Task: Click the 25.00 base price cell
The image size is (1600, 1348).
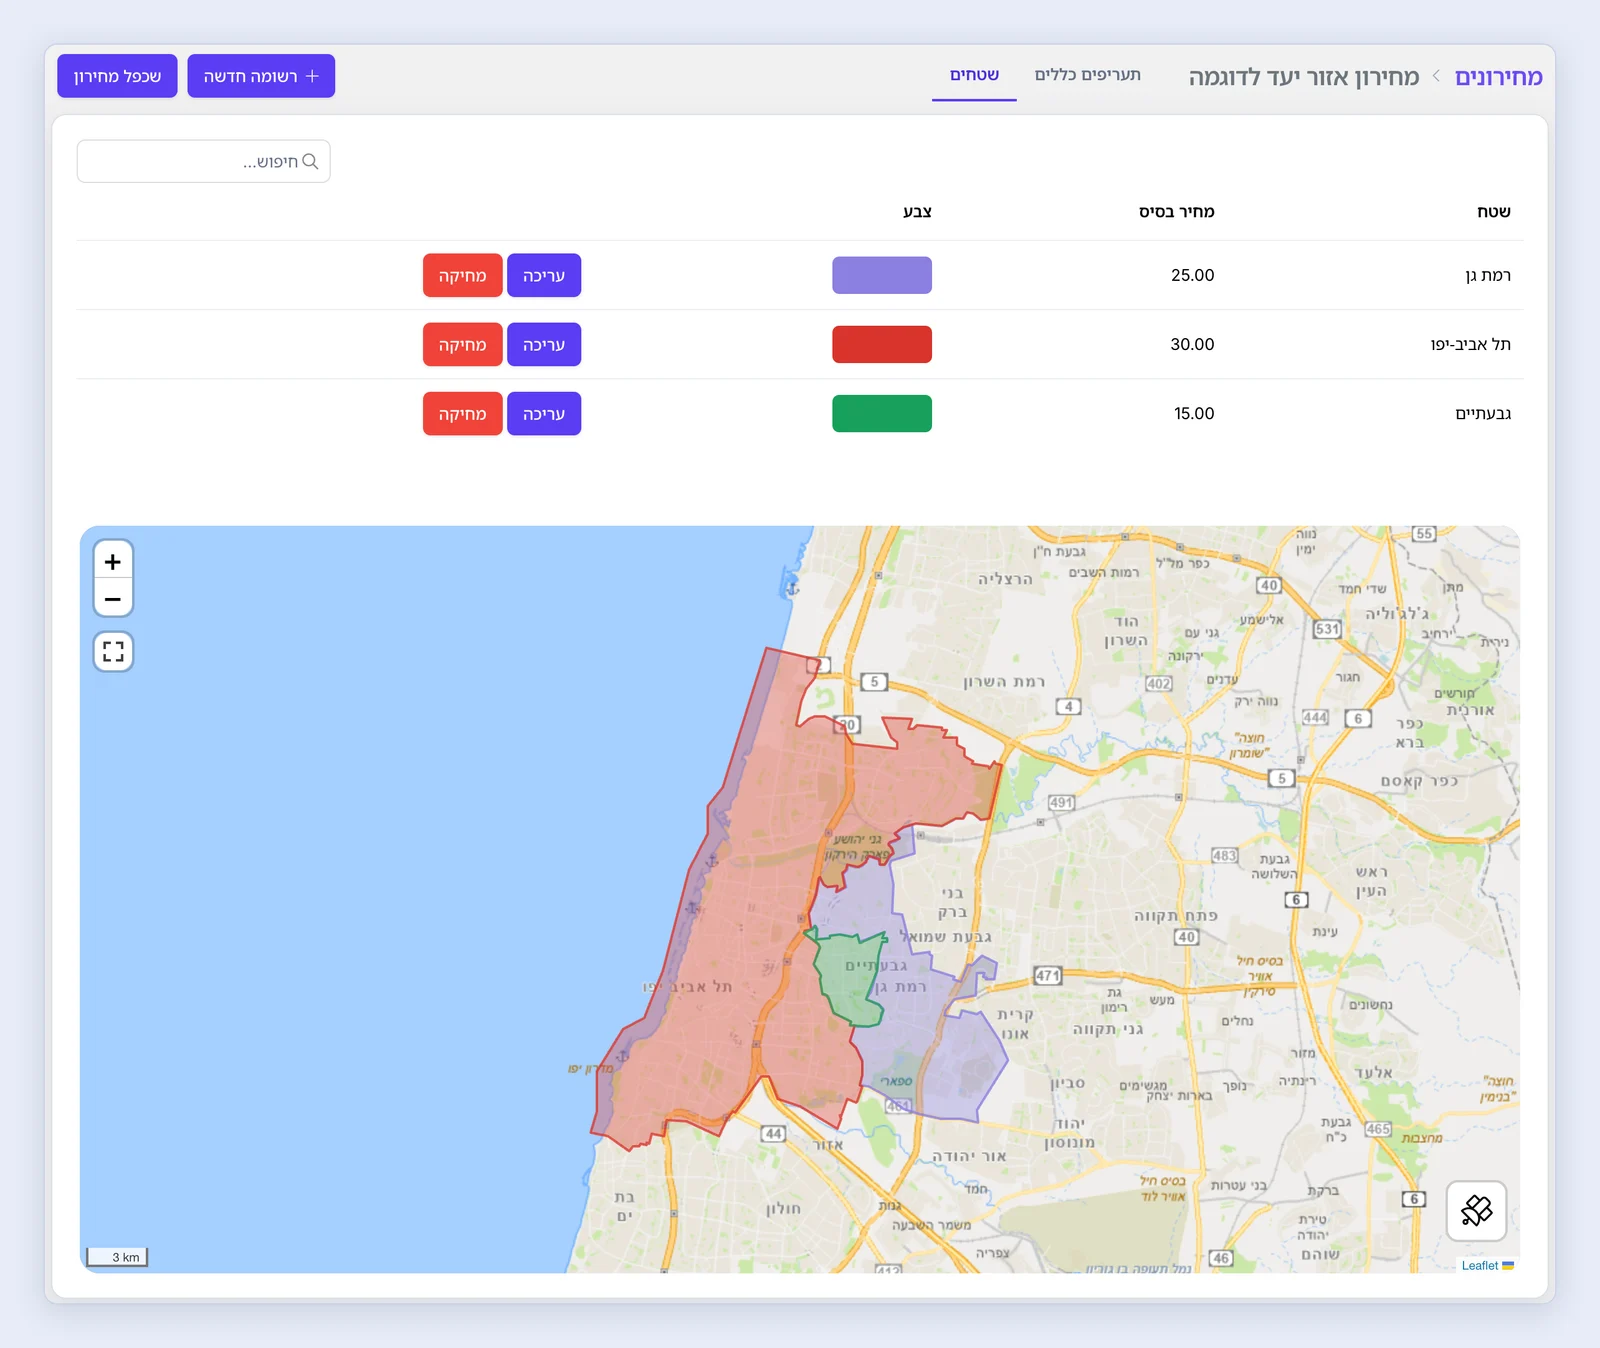Action: coord(1192,275)
